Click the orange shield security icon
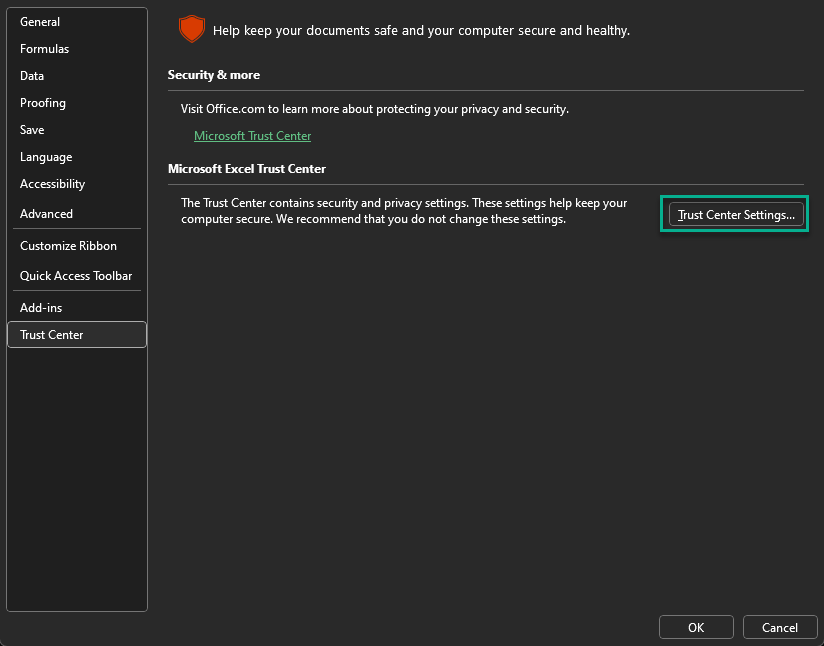The image size is (824, 646). click(191, 30)
